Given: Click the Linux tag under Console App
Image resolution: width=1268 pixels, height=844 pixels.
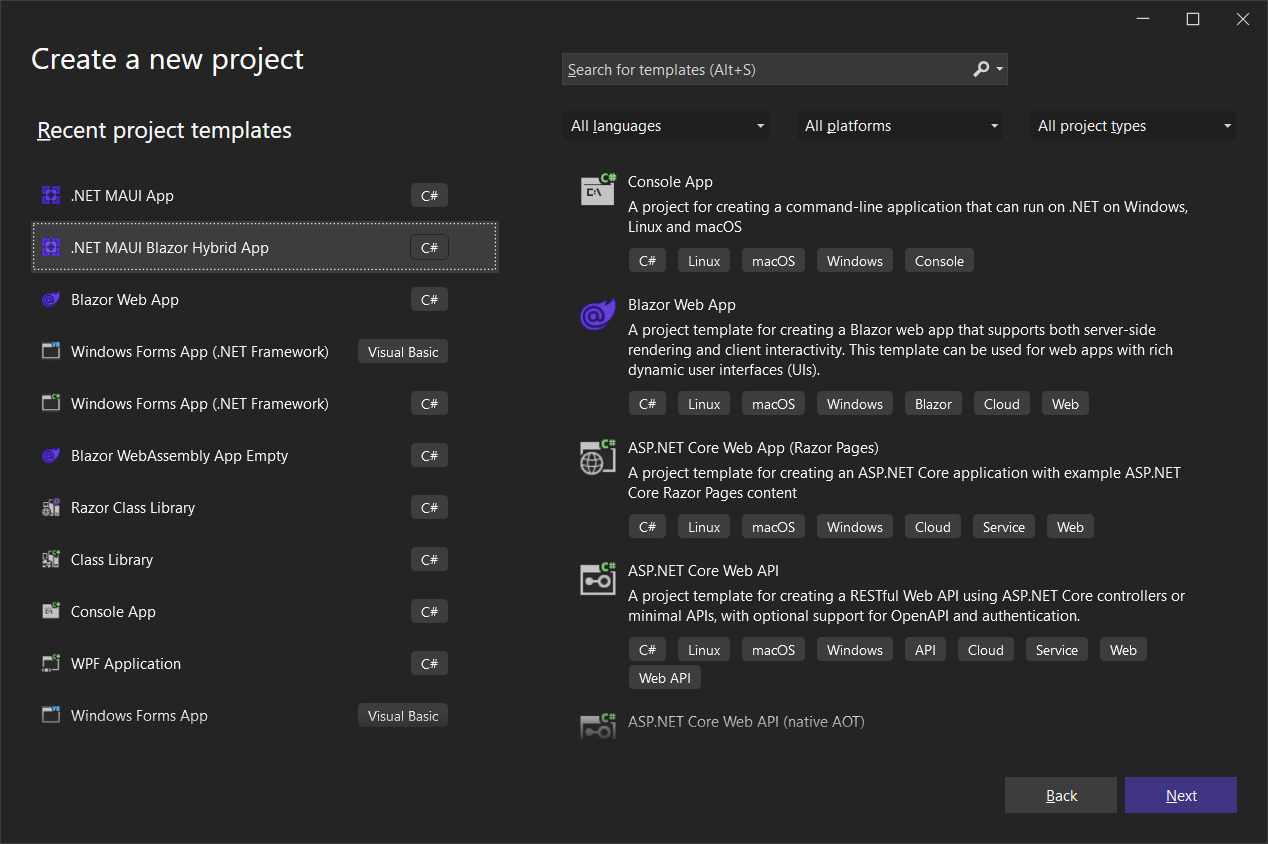Looking at the screenshot, I should click(704, 261).
